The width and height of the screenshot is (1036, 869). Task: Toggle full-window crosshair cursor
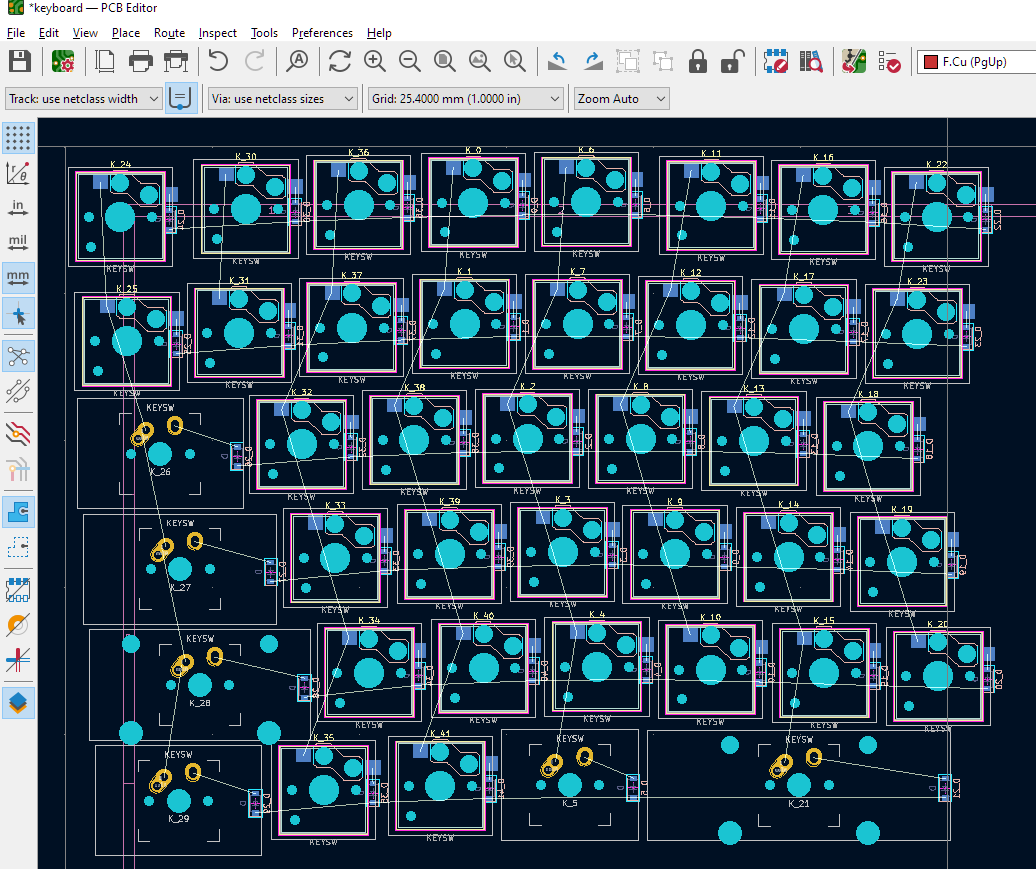tap(18, 313)
